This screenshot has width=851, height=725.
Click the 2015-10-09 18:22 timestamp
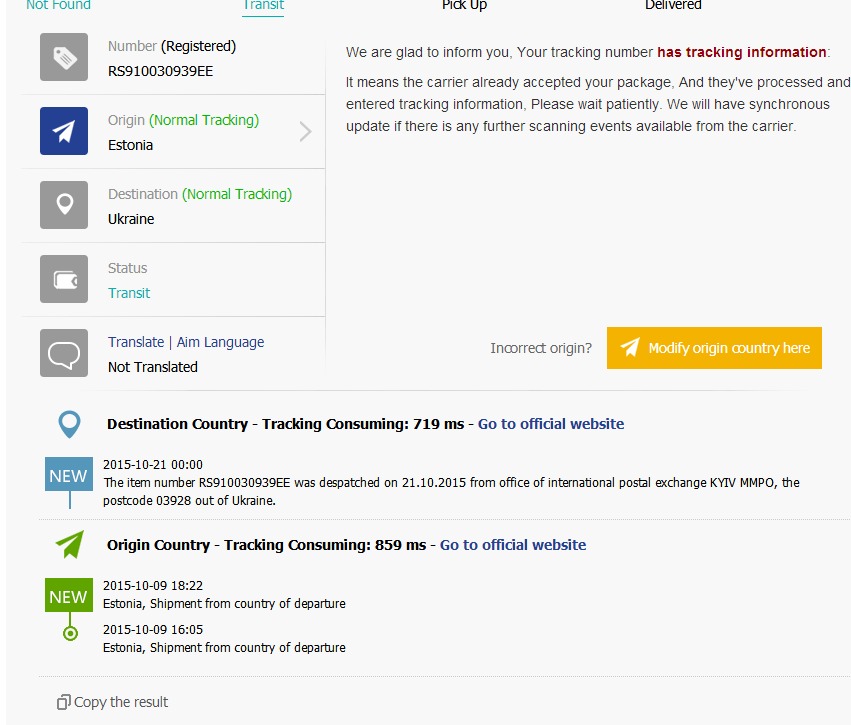(153, 586)
